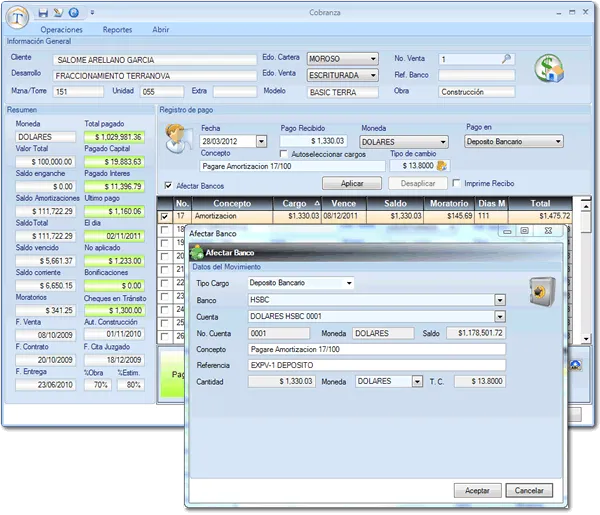The width and height of the screenshot is (600, 515).
Task: Sort grid by the Concepto column header
Action: (232, 204)
